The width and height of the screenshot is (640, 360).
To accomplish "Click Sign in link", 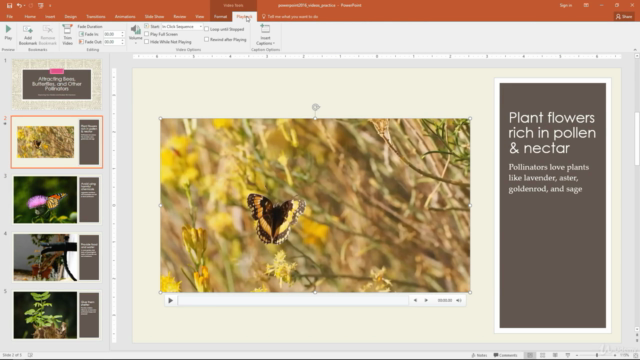I will coord(566,5).
